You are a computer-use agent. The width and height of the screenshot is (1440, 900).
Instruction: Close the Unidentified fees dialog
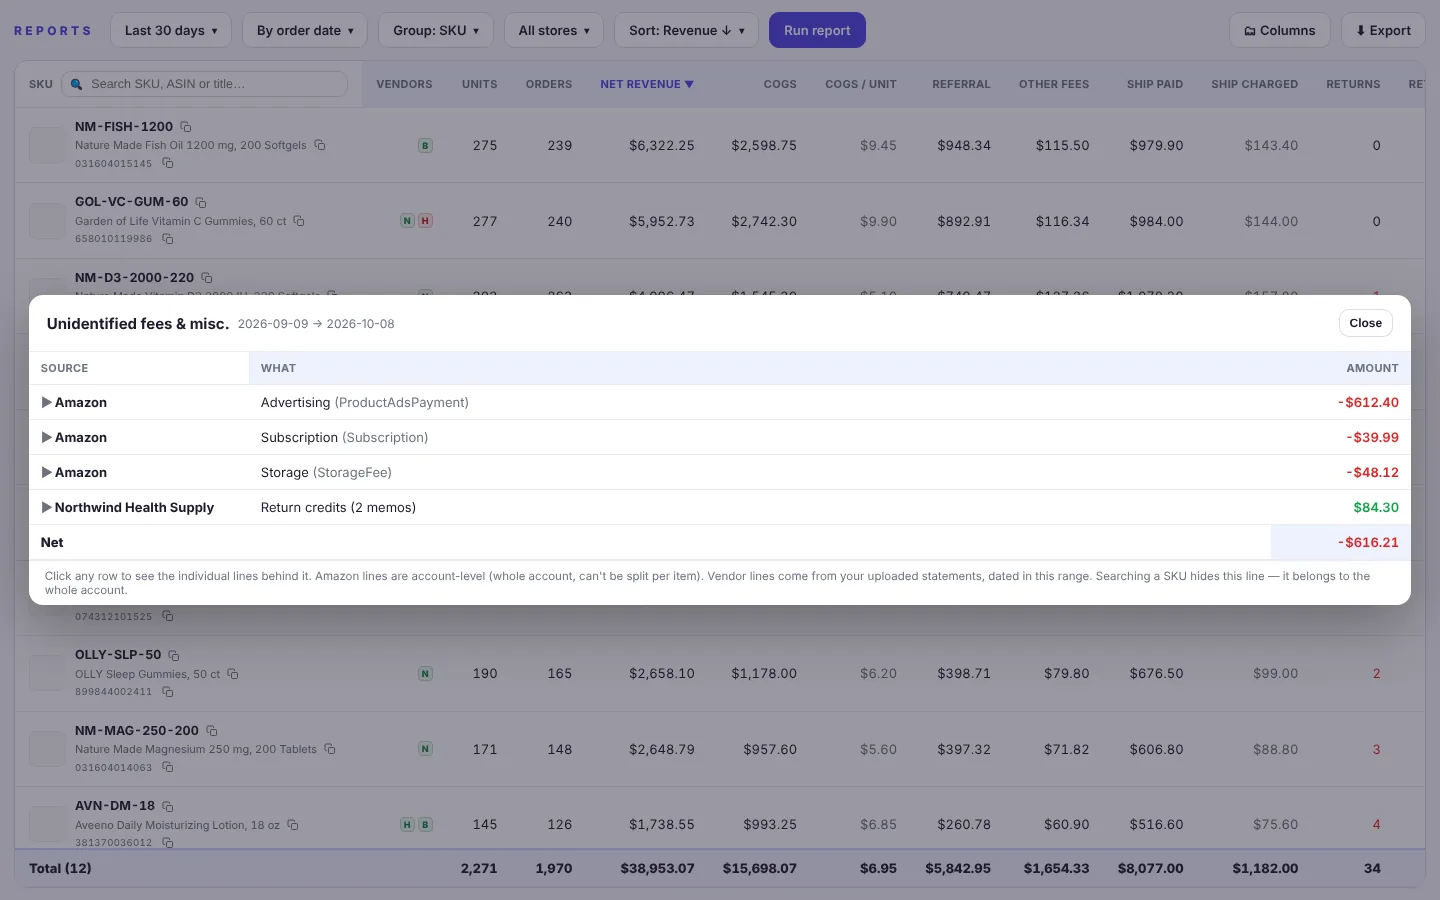click(x=1365, y=323)
